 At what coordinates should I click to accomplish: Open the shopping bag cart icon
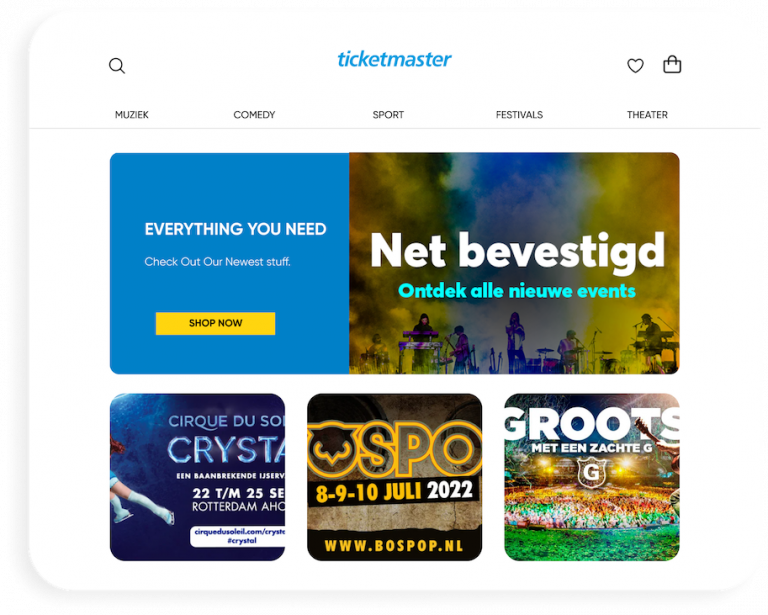point(672,64)
